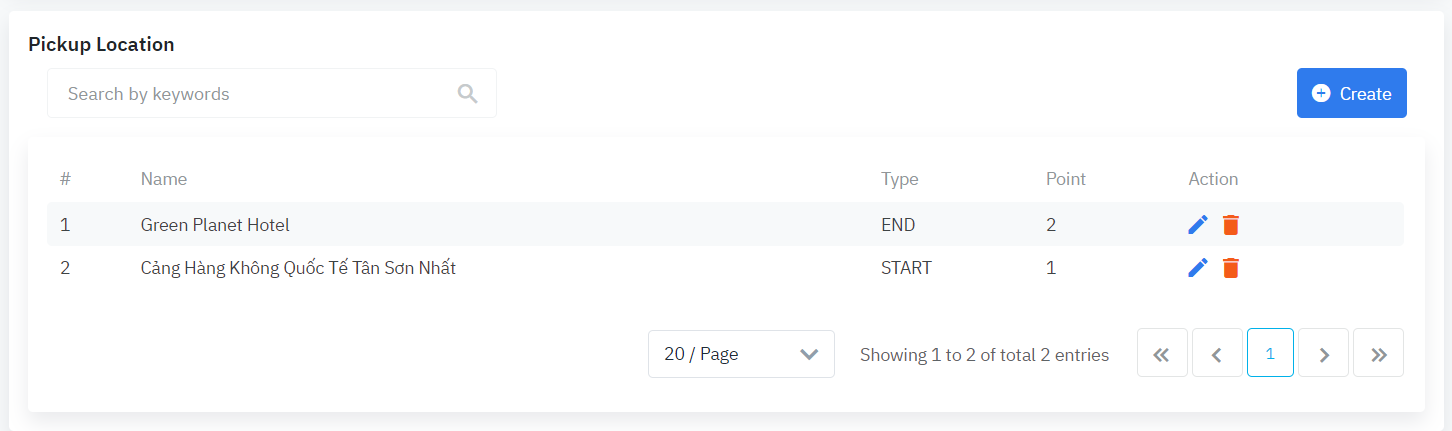Select the Cảng Hàng Không Quốc Tế row name

(x=298, y=268)
